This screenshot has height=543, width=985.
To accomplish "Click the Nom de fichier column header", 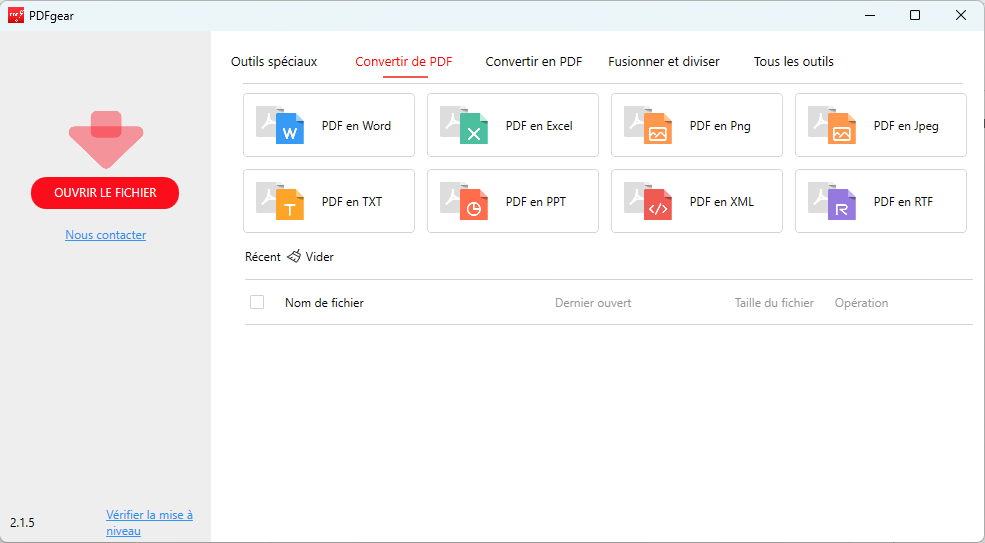I will (x=324, y=303).
